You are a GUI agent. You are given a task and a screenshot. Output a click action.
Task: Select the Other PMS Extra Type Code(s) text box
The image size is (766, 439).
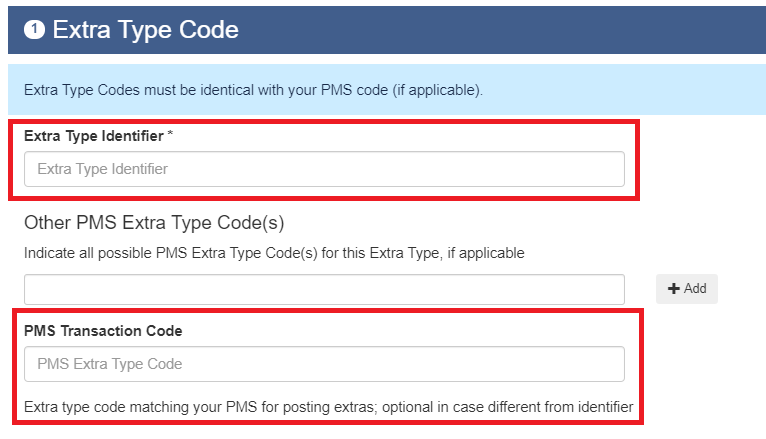tap(324, 289)
